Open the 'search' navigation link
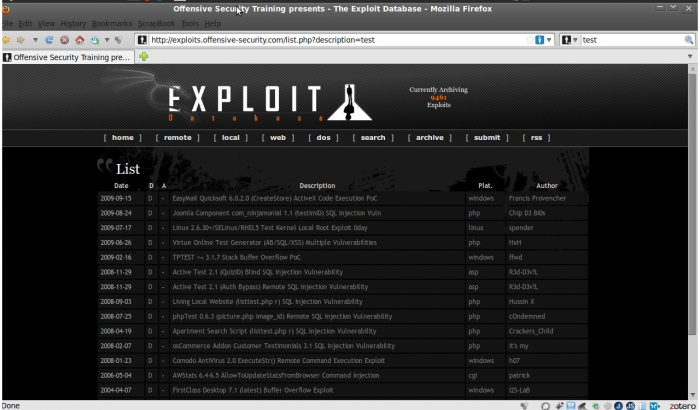The width and height of the screenshot is (700, 410). (373, 138)
